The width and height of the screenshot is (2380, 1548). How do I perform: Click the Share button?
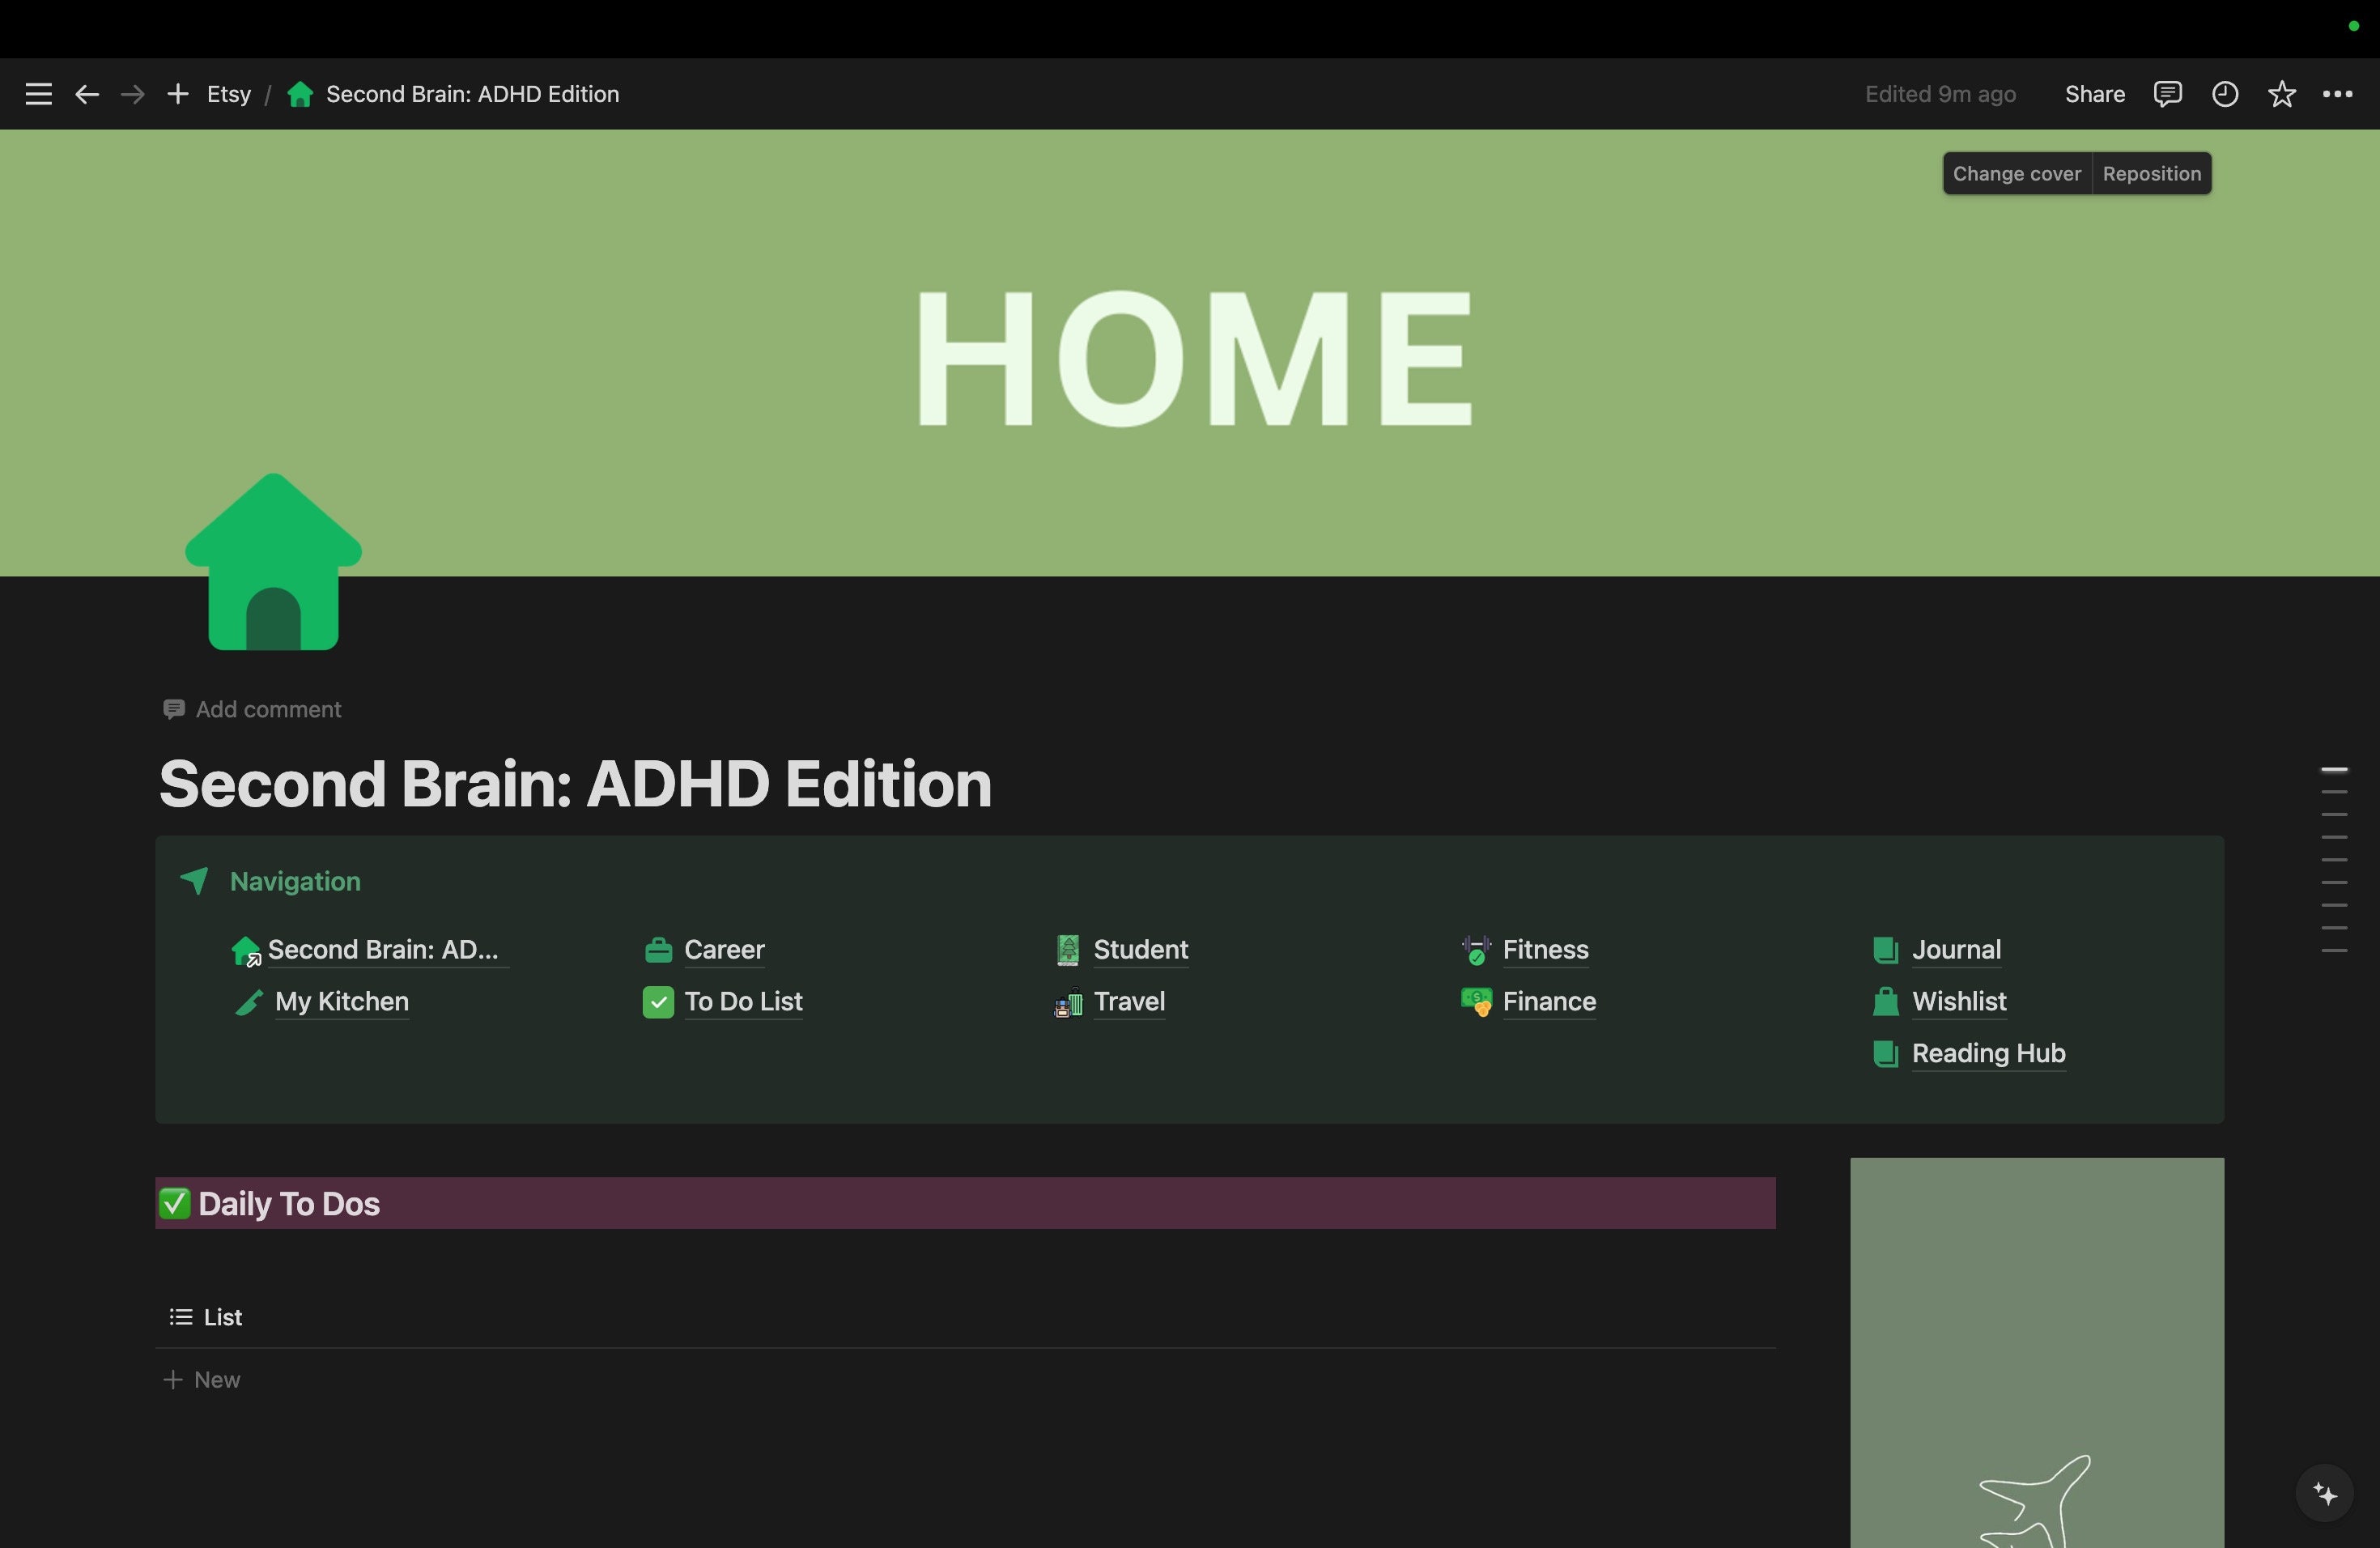point(2093,93)
